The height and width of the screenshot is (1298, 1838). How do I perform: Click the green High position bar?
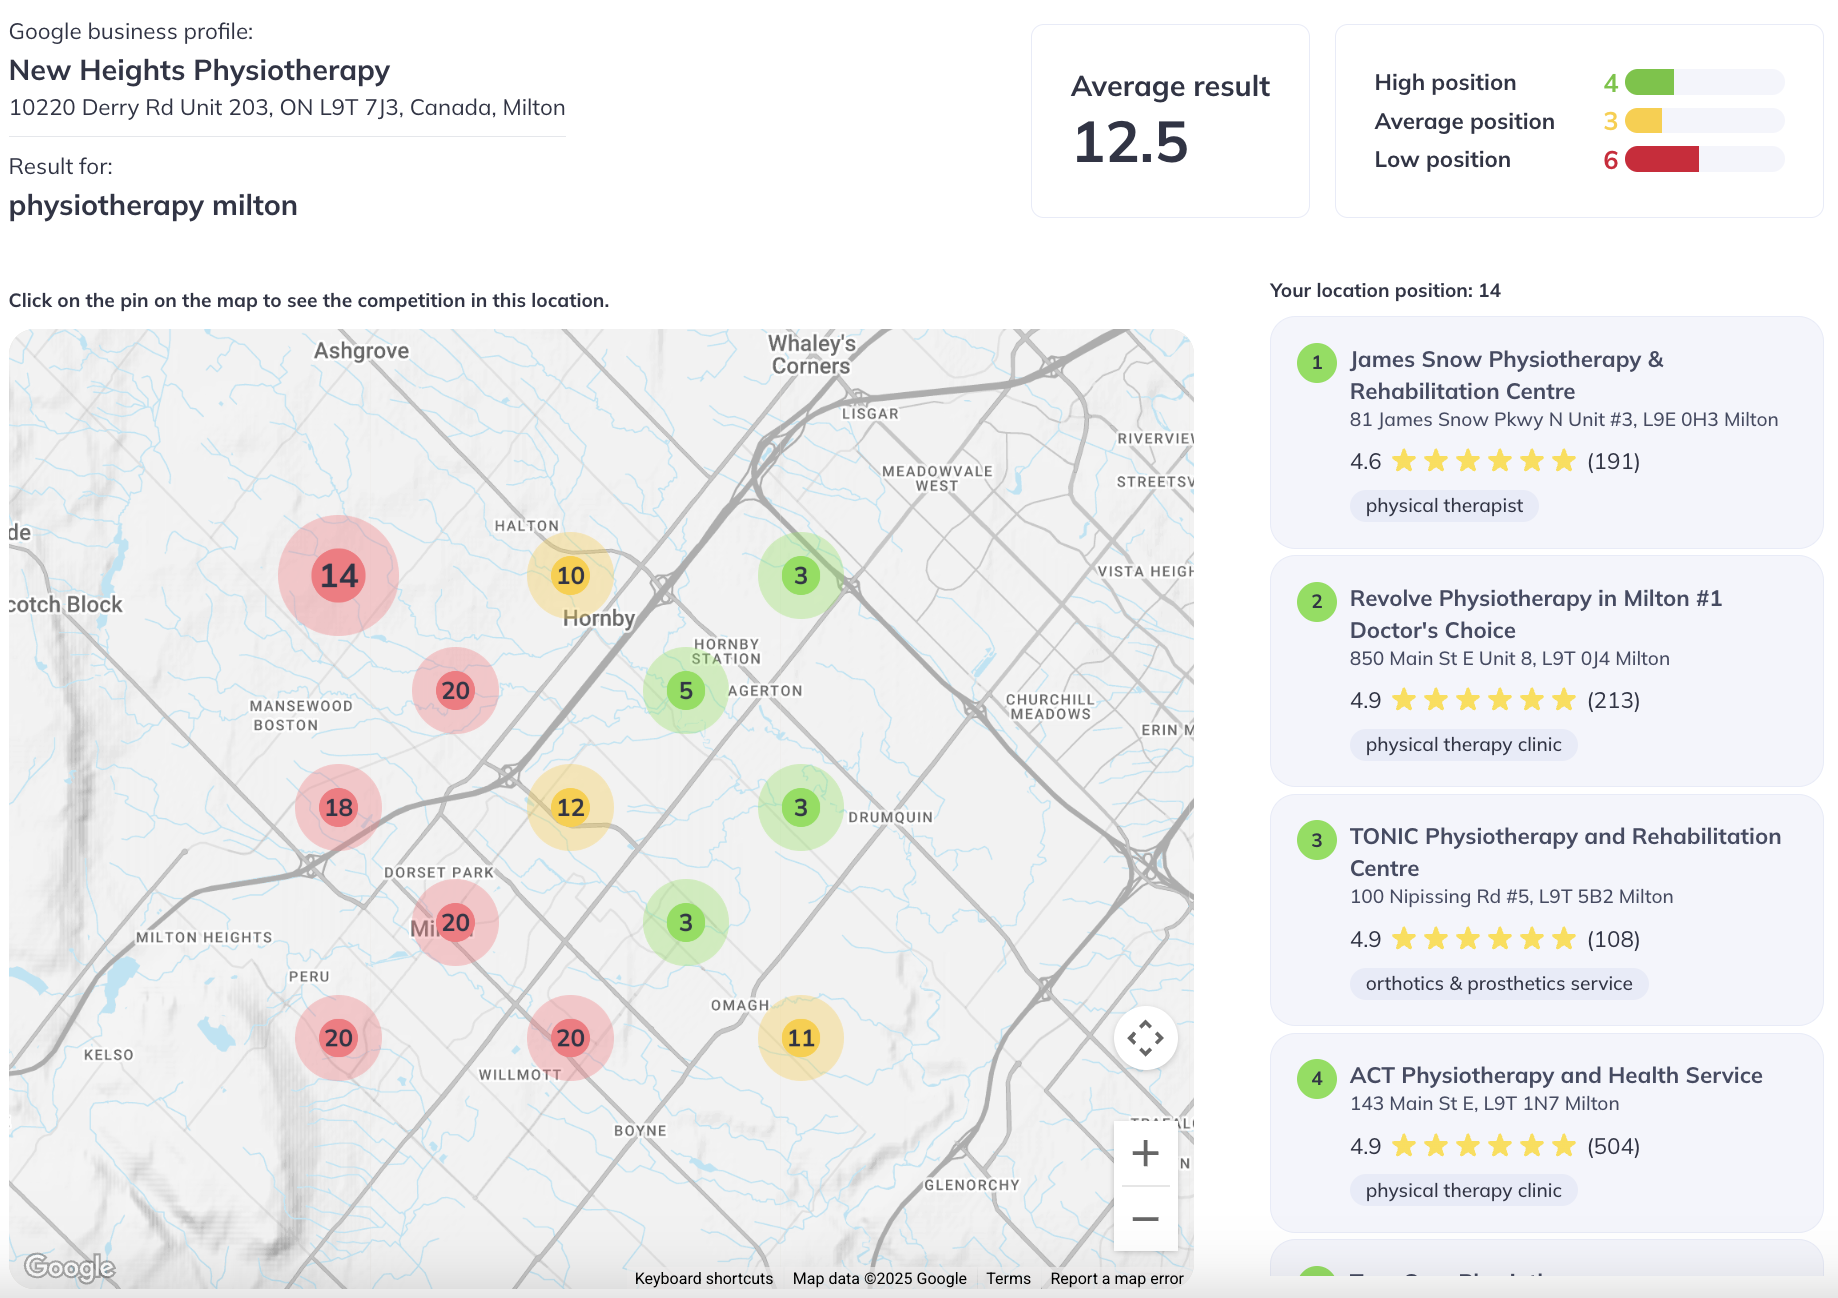coord(1649,82)
